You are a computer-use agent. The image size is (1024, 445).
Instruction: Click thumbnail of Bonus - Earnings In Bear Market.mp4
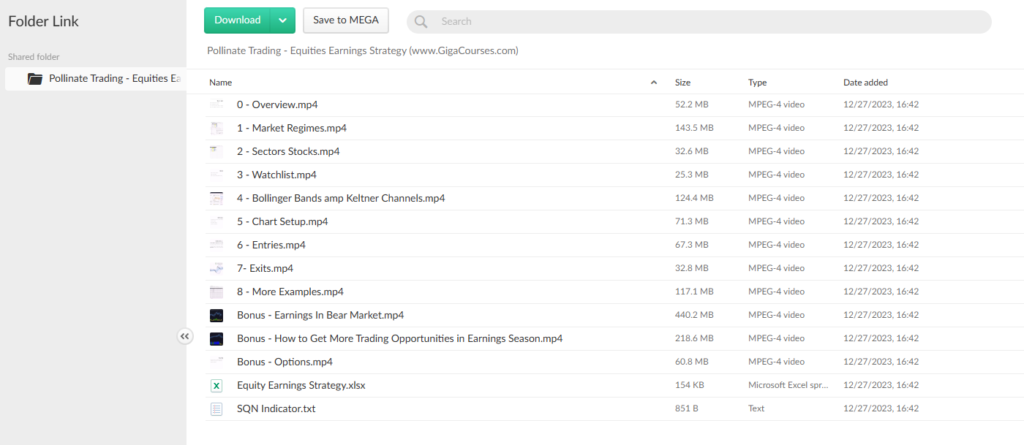(x=216, y=315)
